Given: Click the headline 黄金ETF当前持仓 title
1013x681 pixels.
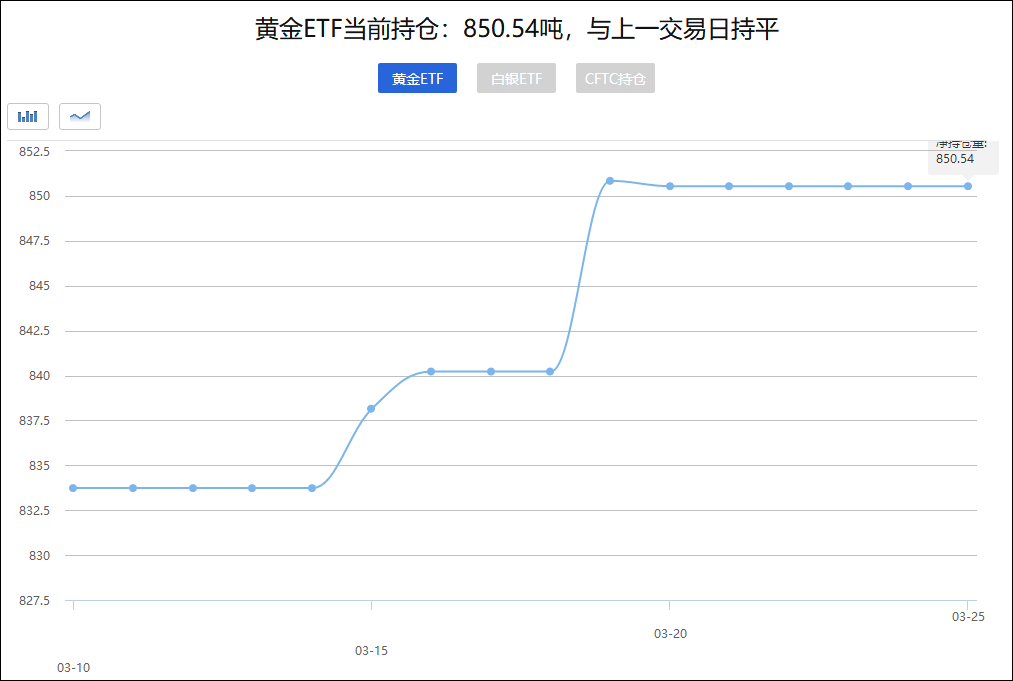Looking at the screenshot, I should click(517, 30).
